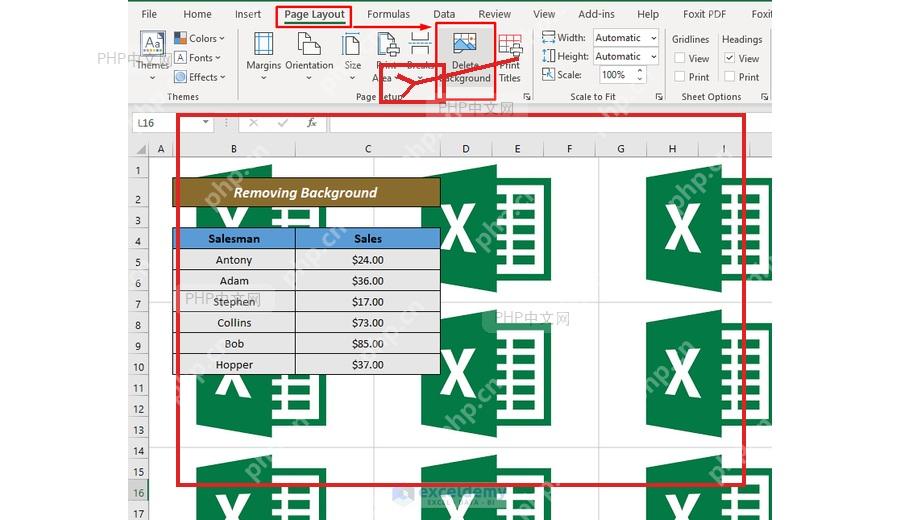
Task: Click the Breaks icon
Action: (420, 44)
